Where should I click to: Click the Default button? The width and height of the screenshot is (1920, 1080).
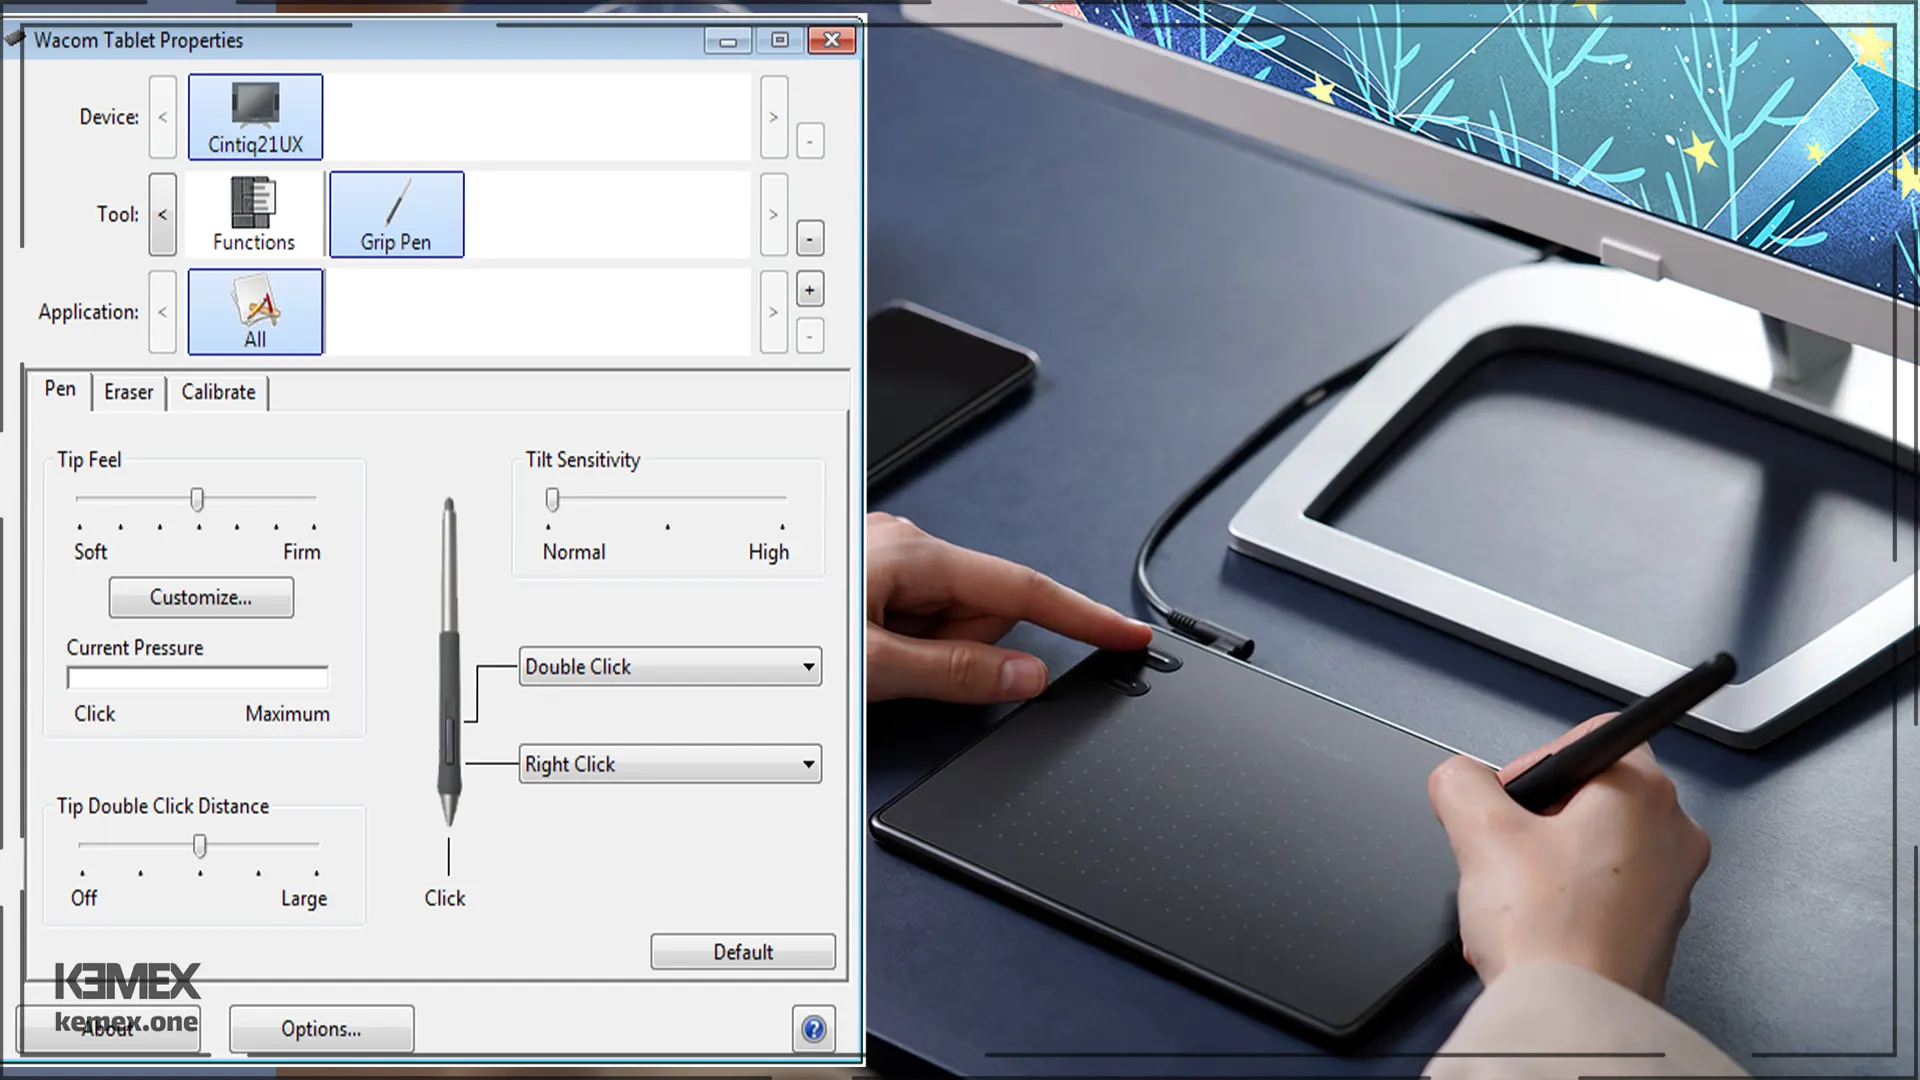(x=743, y=952)
